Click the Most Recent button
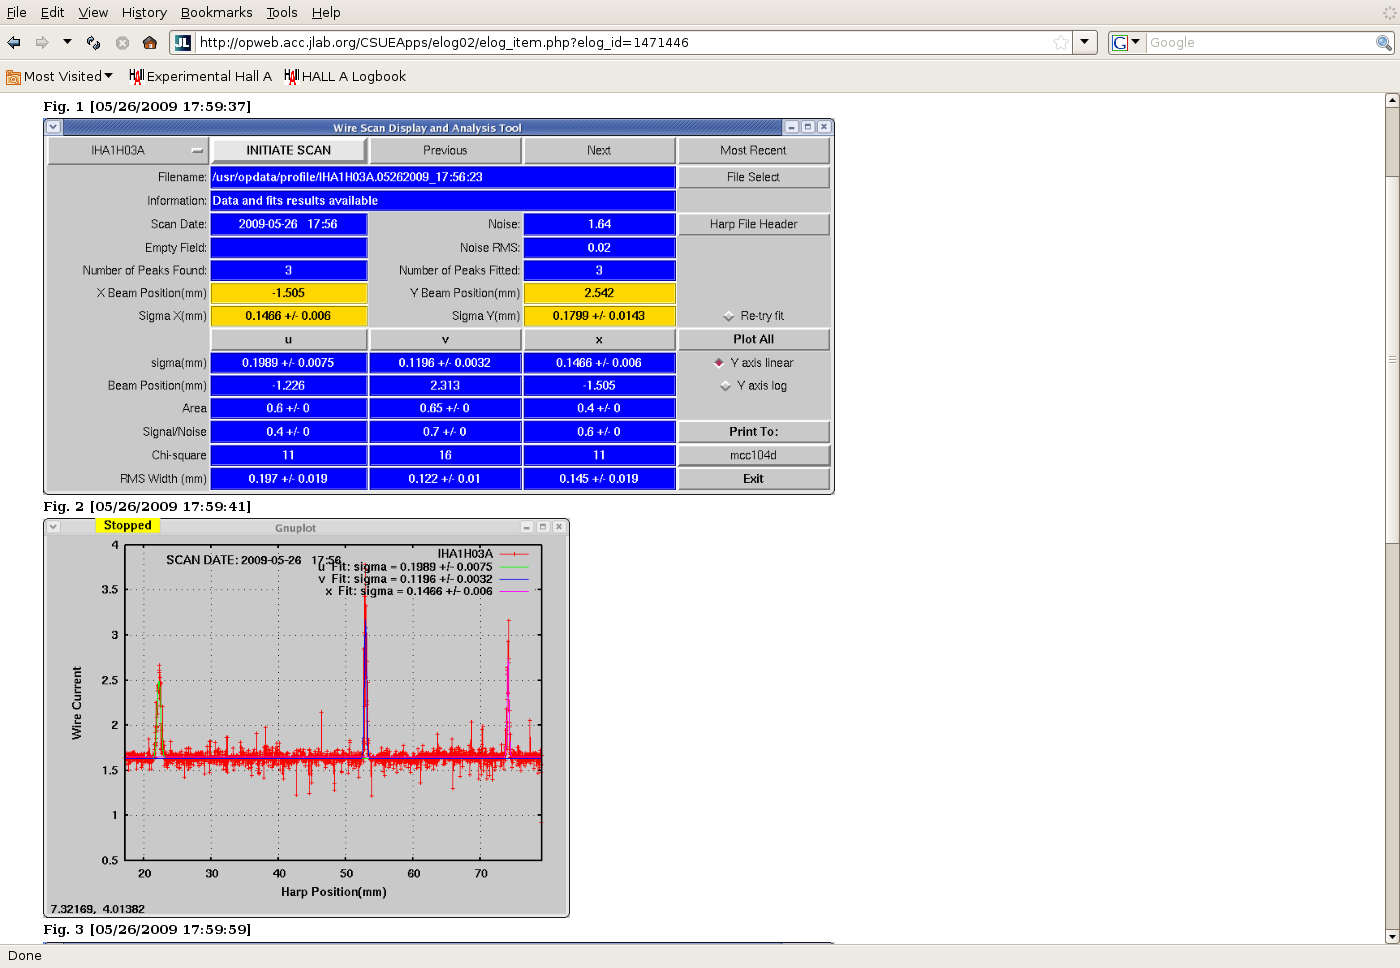The height and width of the screenshot is (968, 1400). [753, 150]
